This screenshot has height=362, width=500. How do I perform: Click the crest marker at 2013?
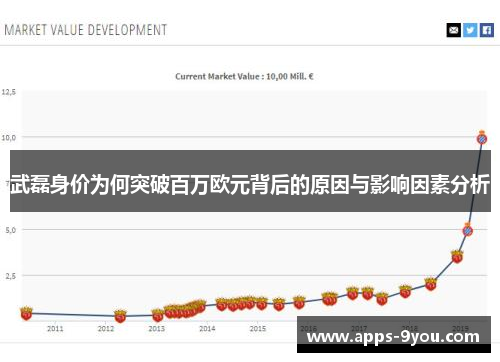point(158,315)
